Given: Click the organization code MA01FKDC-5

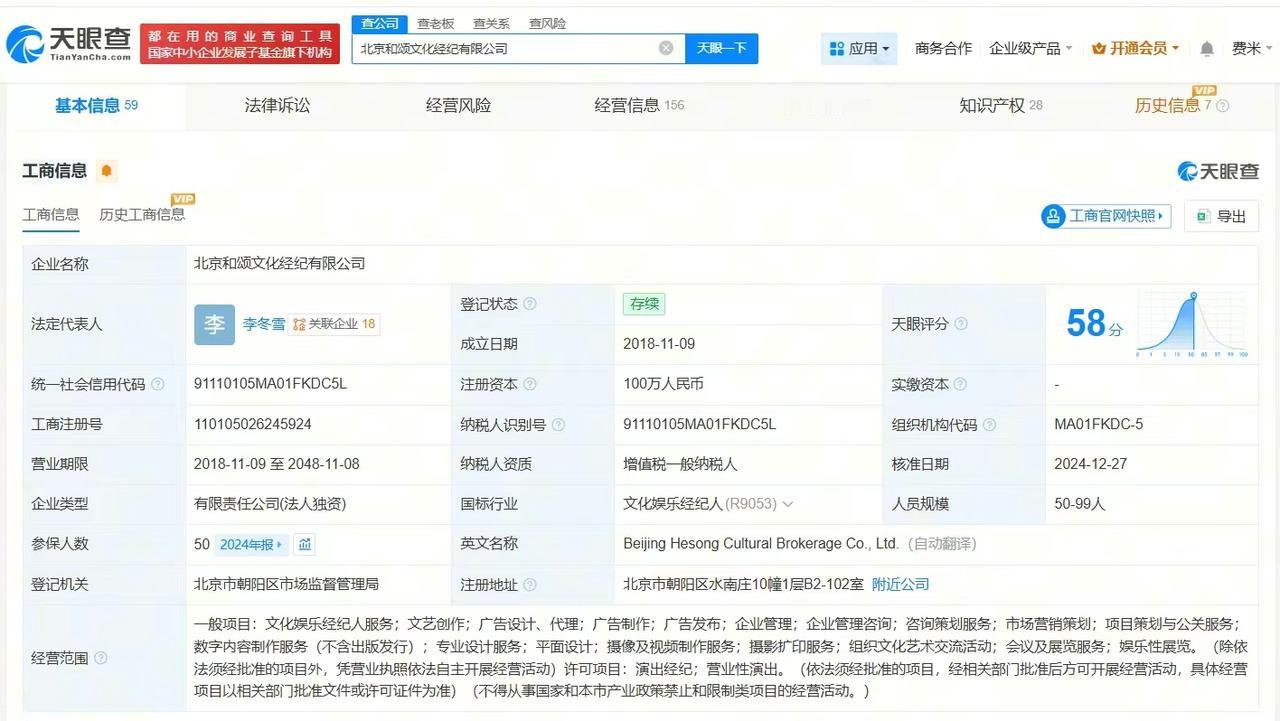Looking at the screenshot, I should pos(1099,424).
